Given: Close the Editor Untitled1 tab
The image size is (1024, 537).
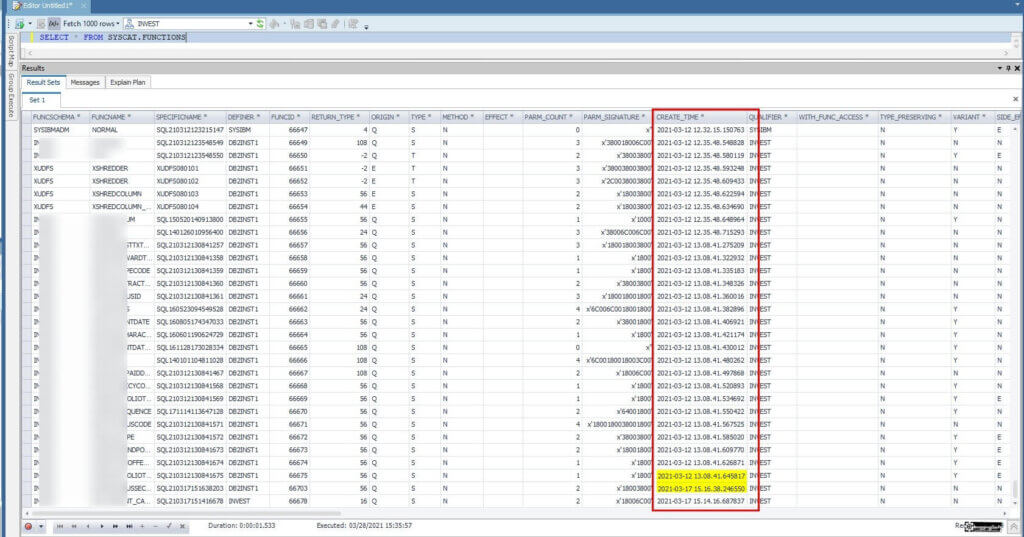Looking at the screenshot, I should (x=84, y=6).
